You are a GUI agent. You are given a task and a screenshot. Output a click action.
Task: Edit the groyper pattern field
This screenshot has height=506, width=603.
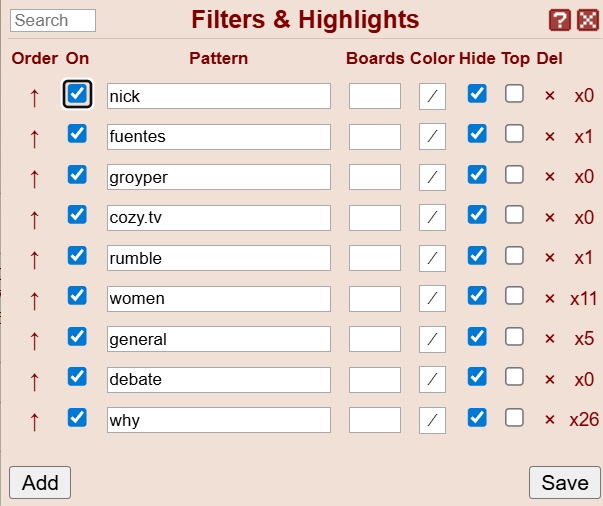(x=219, y=177)
